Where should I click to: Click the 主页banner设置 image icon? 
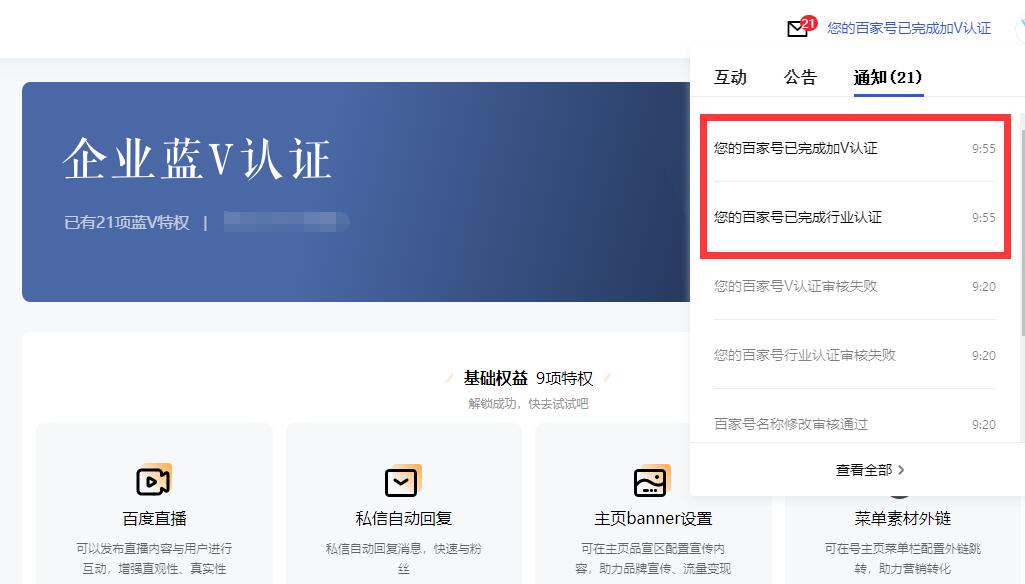coord(652,481)
